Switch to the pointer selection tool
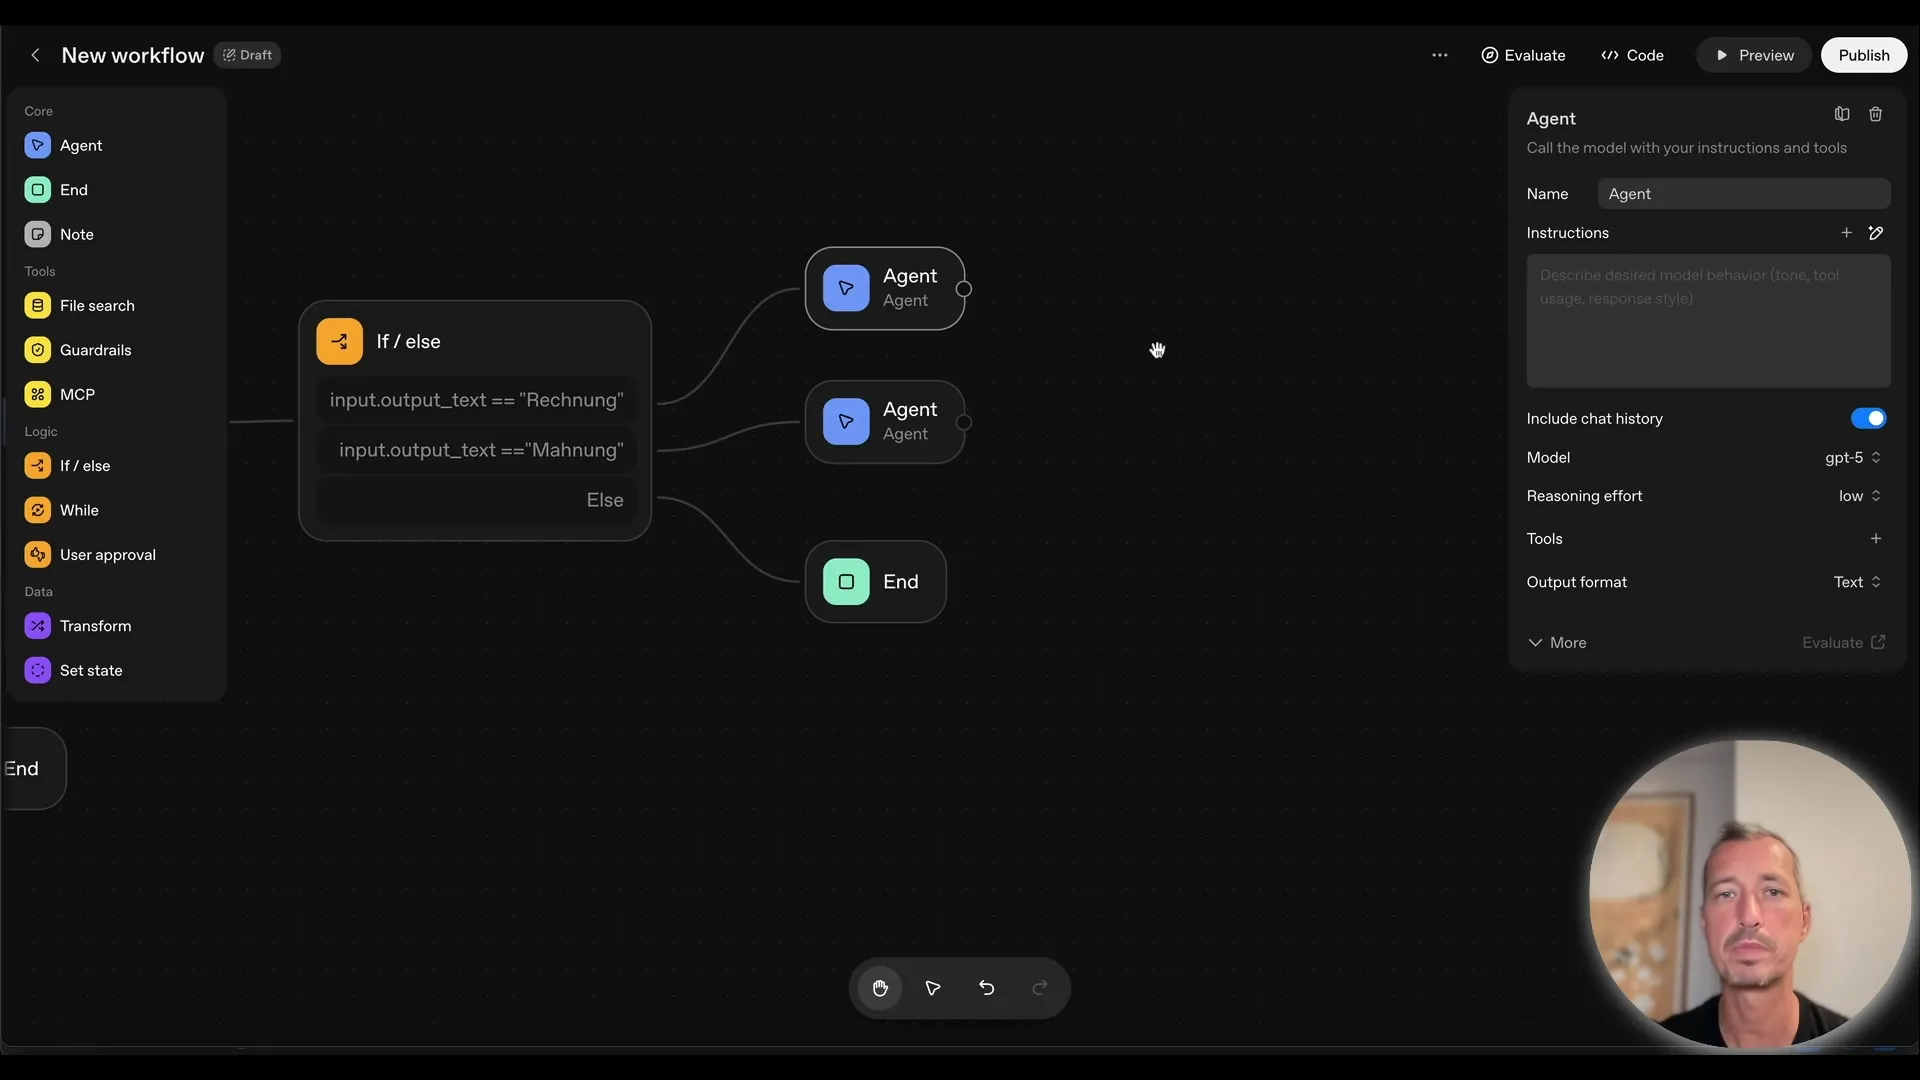 pos(932,988)
